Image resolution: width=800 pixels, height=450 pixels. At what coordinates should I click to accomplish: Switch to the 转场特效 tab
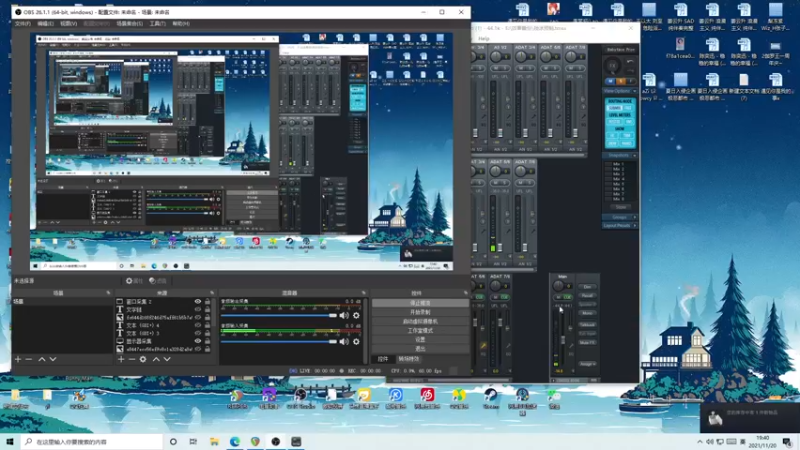pos(409,358)
